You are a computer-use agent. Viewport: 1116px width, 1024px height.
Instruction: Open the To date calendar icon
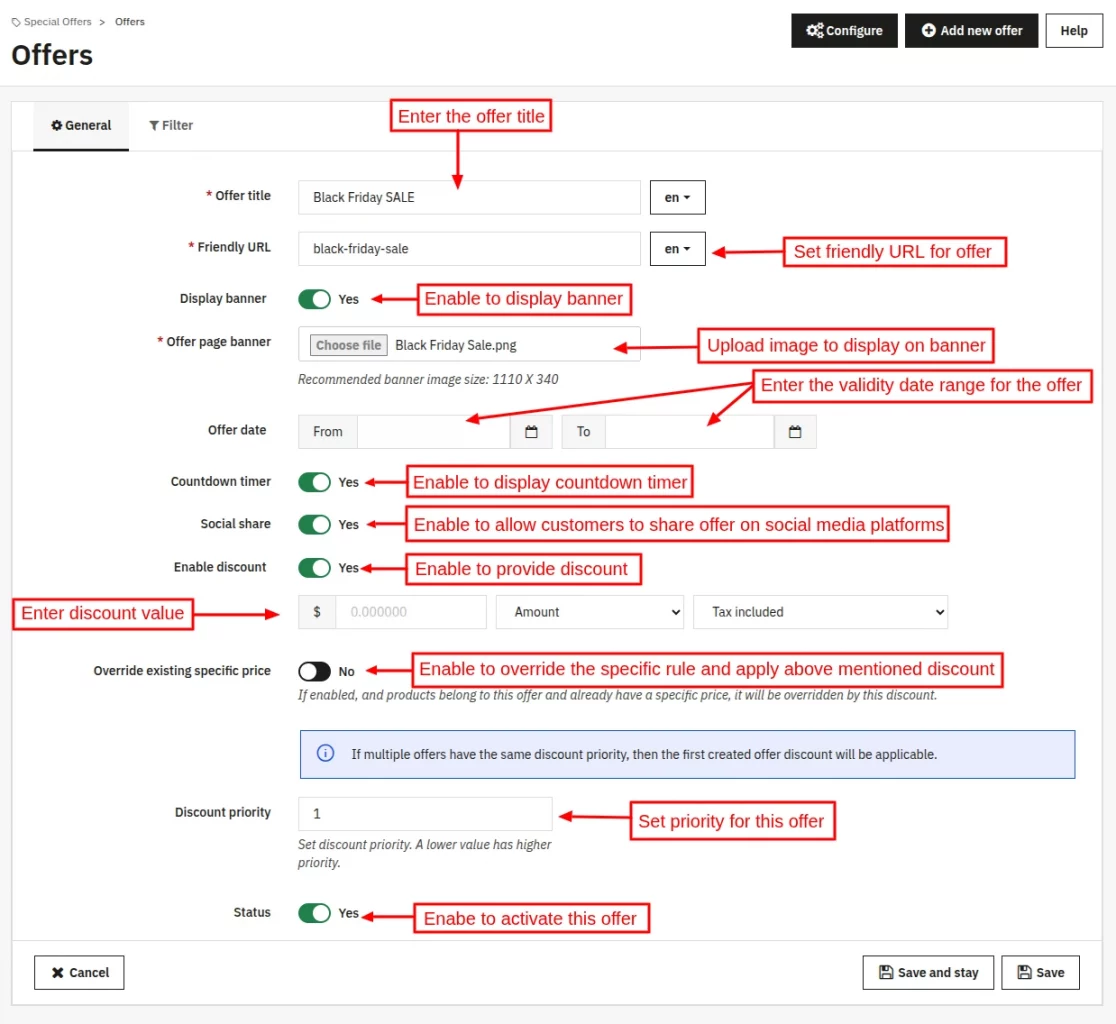pos(795,432)
